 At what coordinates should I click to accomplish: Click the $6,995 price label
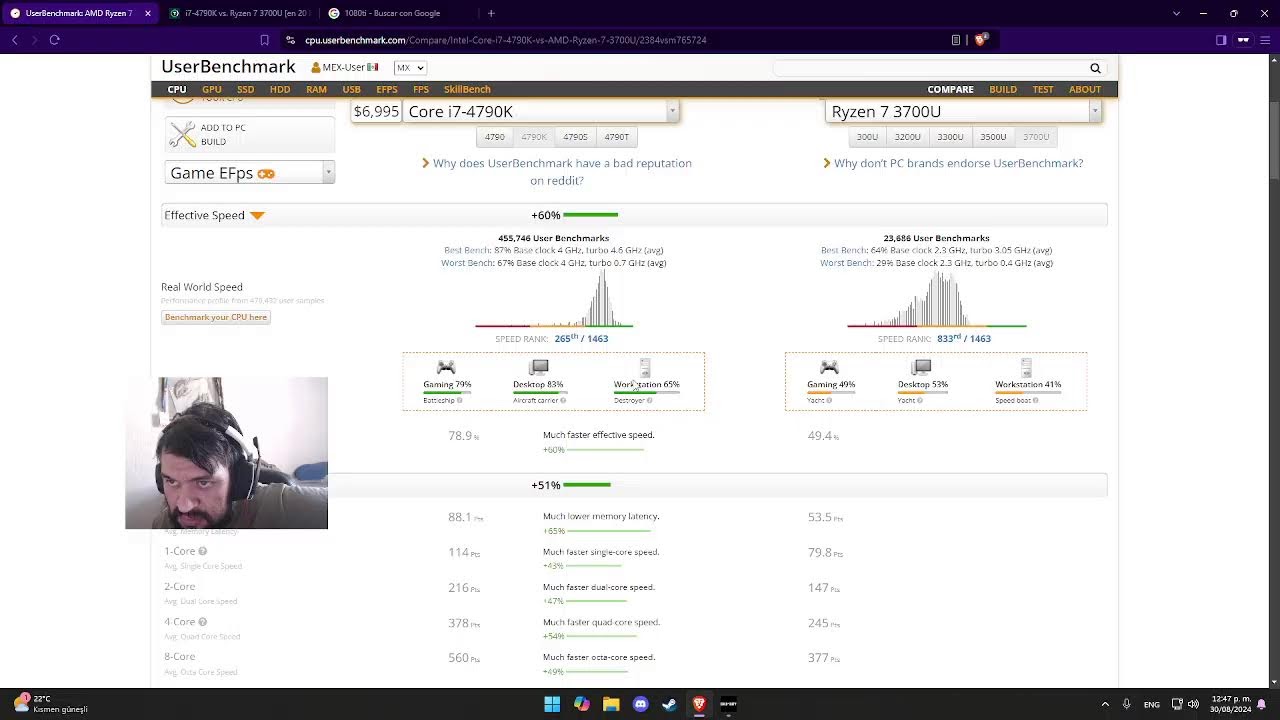point(376,111)
